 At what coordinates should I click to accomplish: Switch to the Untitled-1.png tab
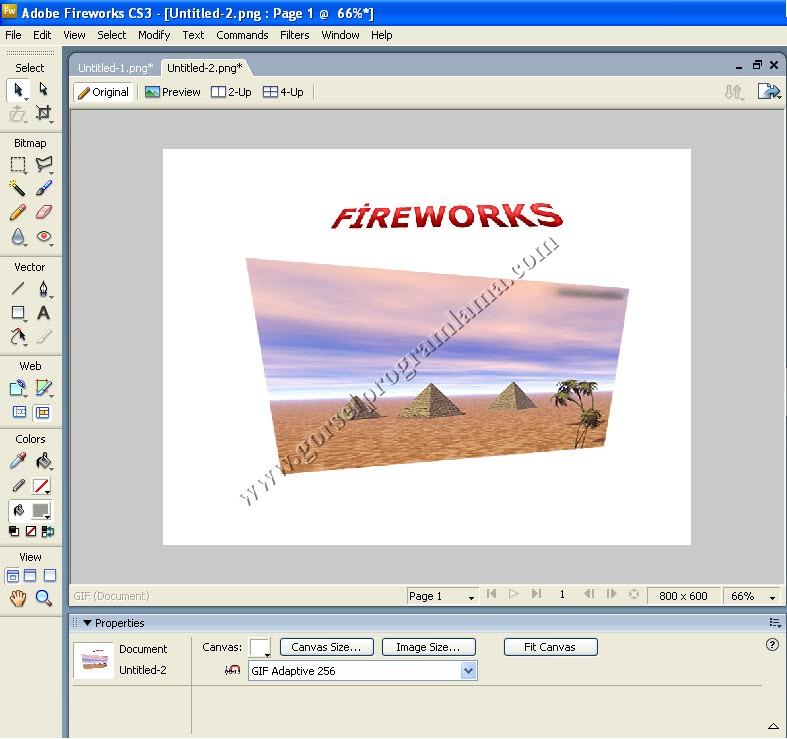(x=115, y=68)
